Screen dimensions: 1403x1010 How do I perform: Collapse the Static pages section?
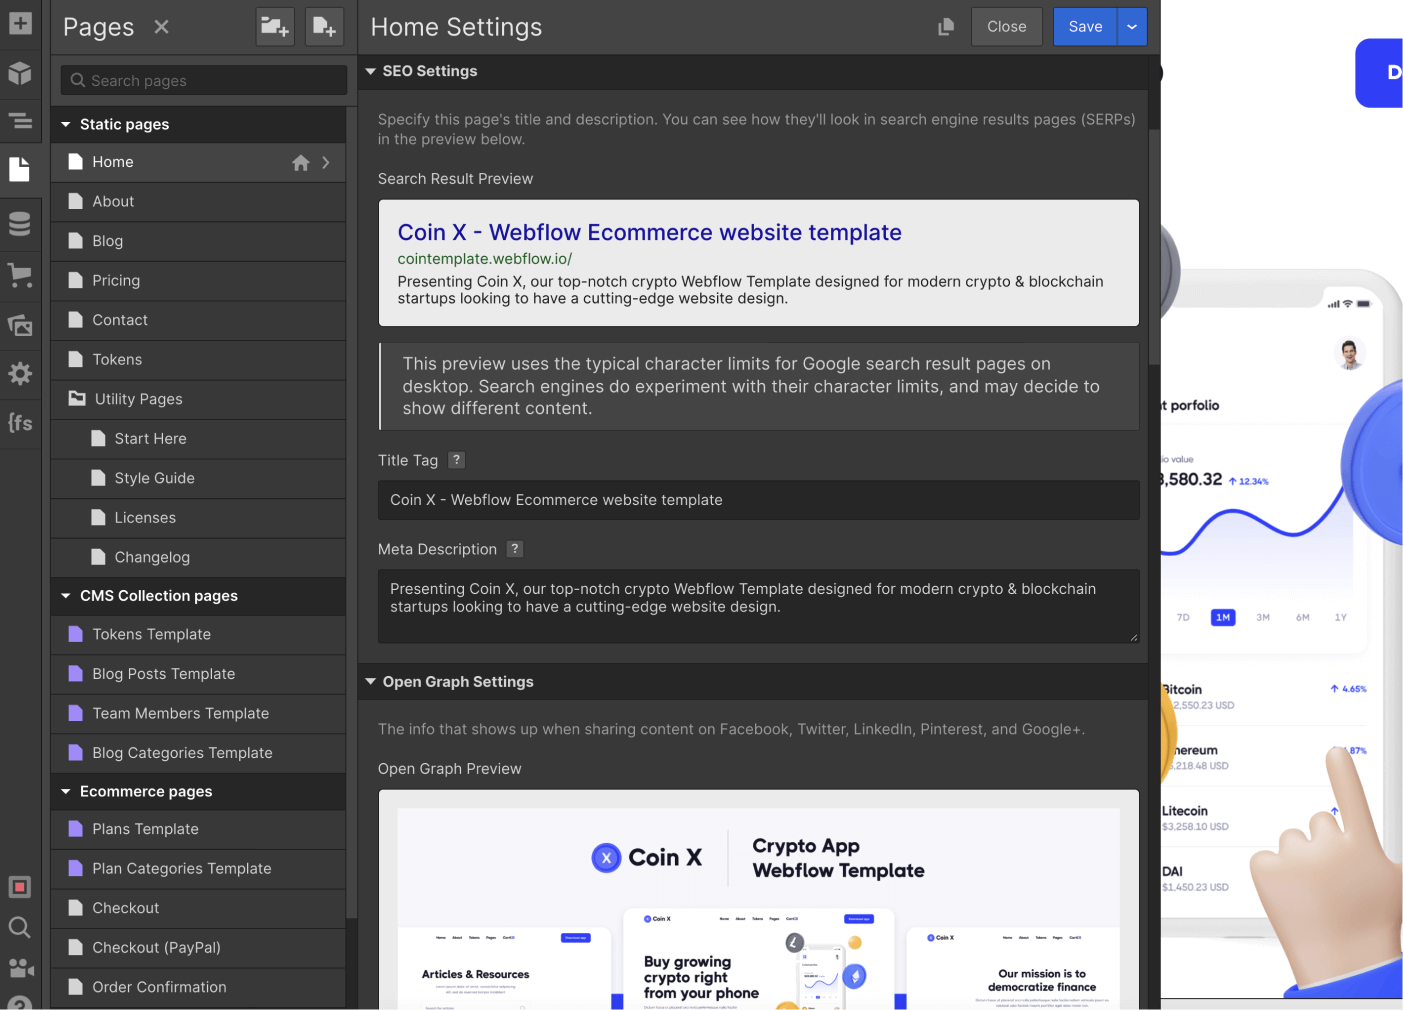click(x=66, y=124)
